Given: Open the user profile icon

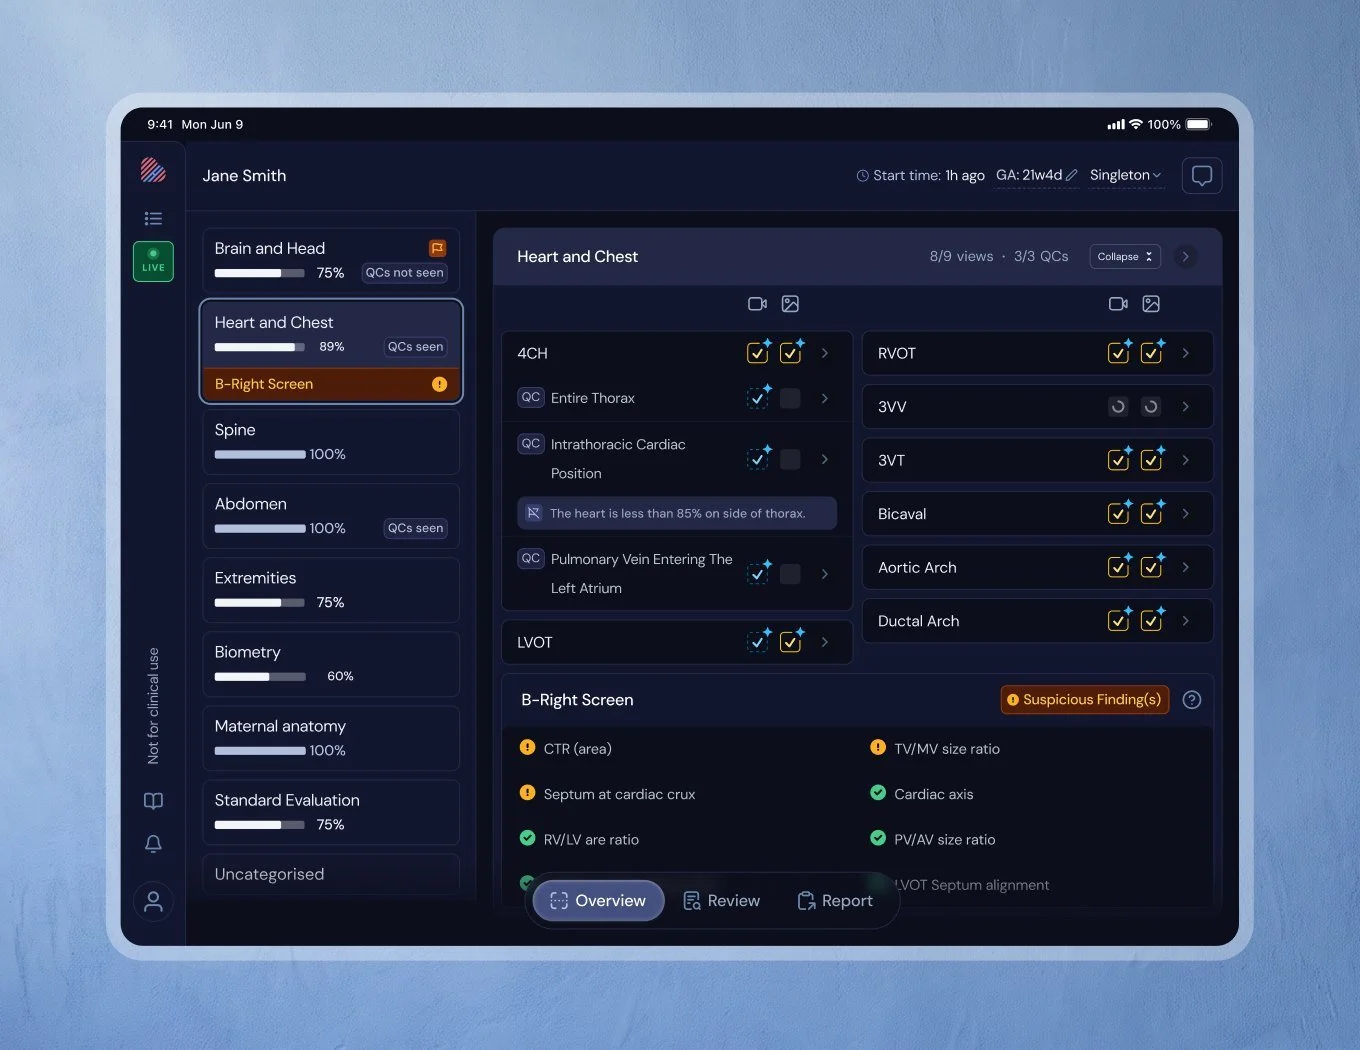Looking at the screenshot, I should pos(153,902).
